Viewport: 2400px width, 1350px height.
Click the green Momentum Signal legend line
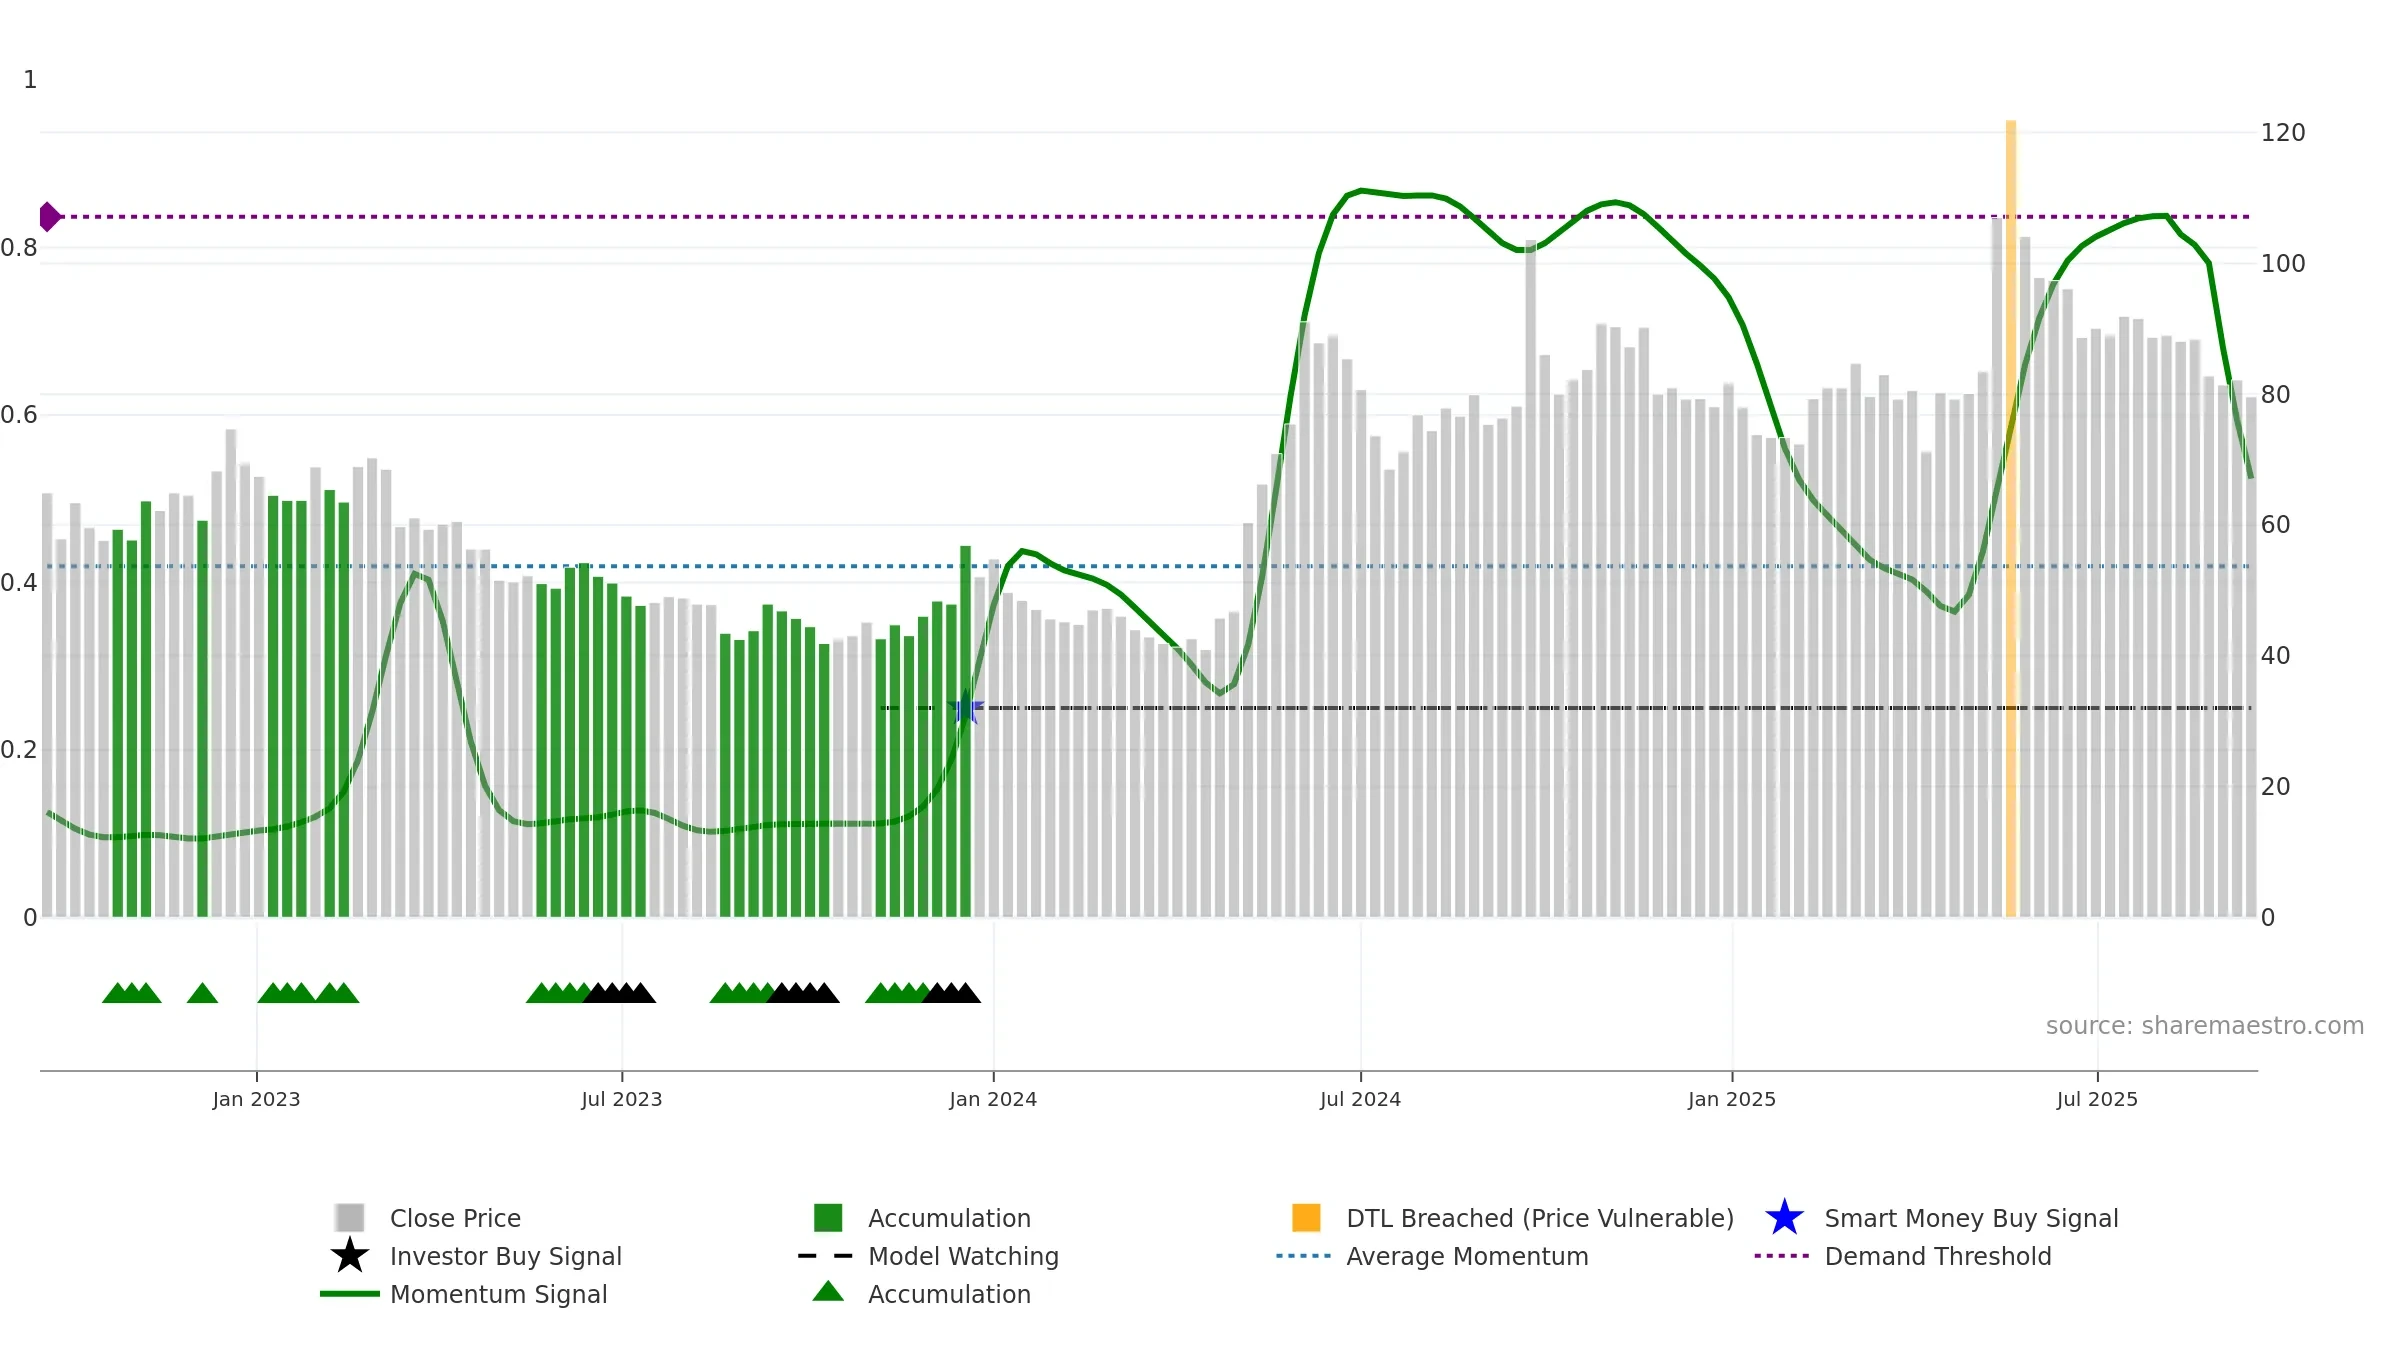click(350, 1293)
